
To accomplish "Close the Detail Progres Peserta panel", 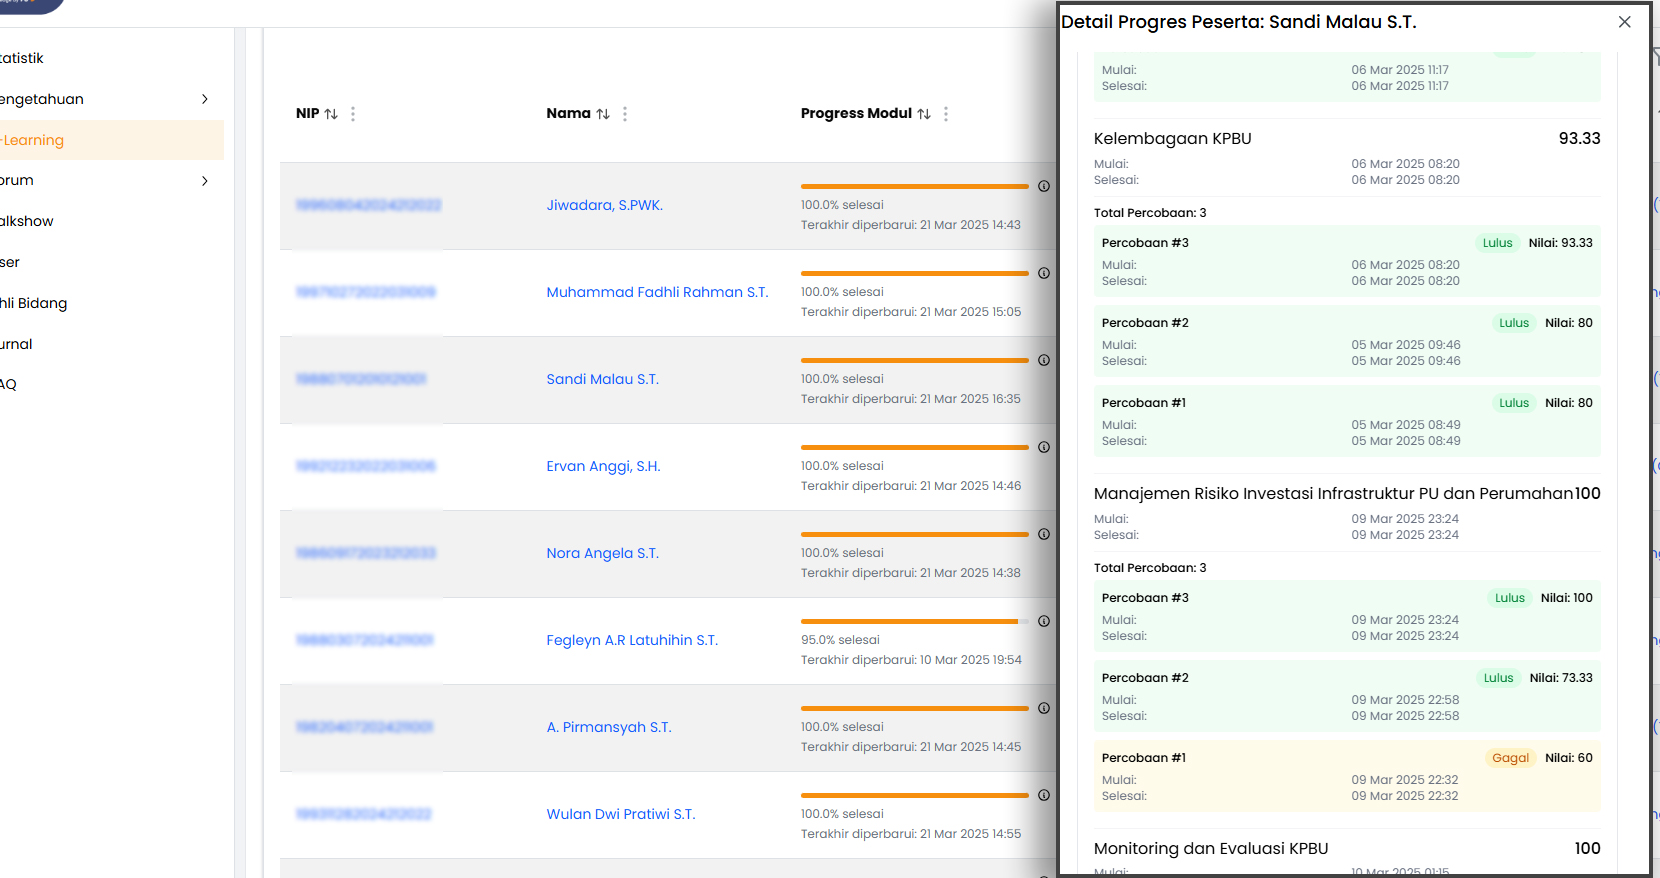I will pos(1625,22).
